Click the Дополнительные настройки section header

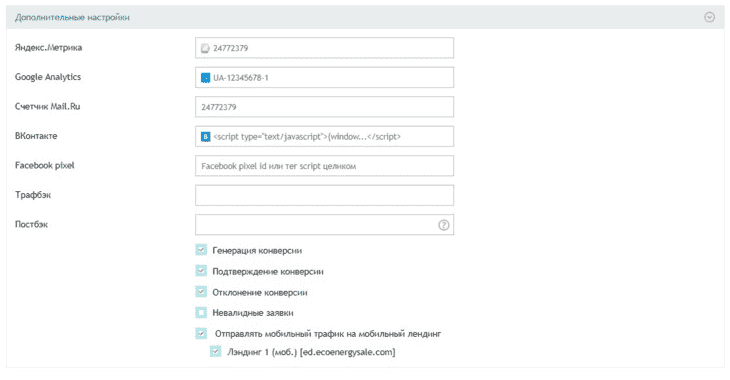365,17
